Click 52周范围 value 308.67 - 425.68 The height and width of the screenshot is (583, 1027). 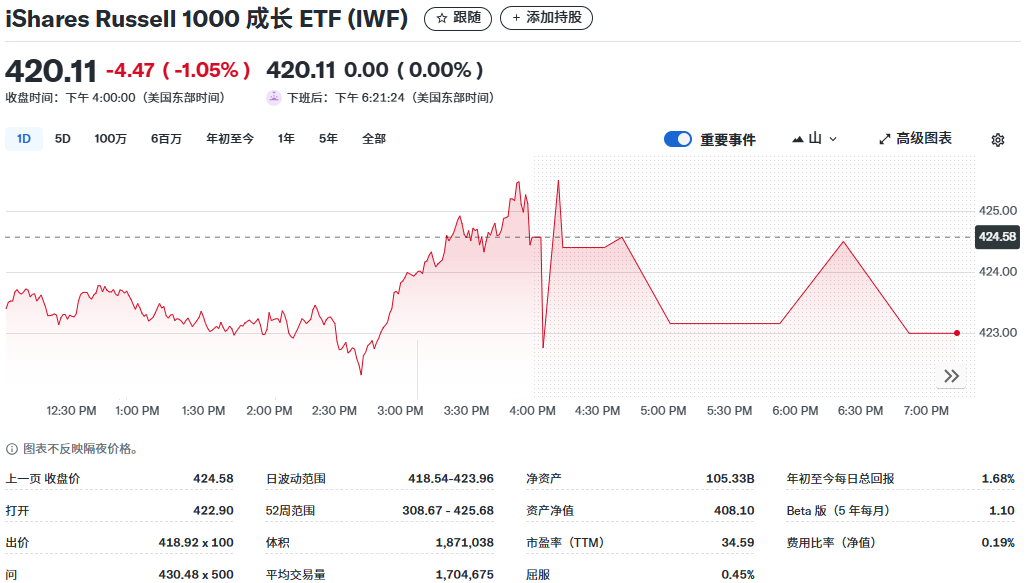click(x=448, y=511)
